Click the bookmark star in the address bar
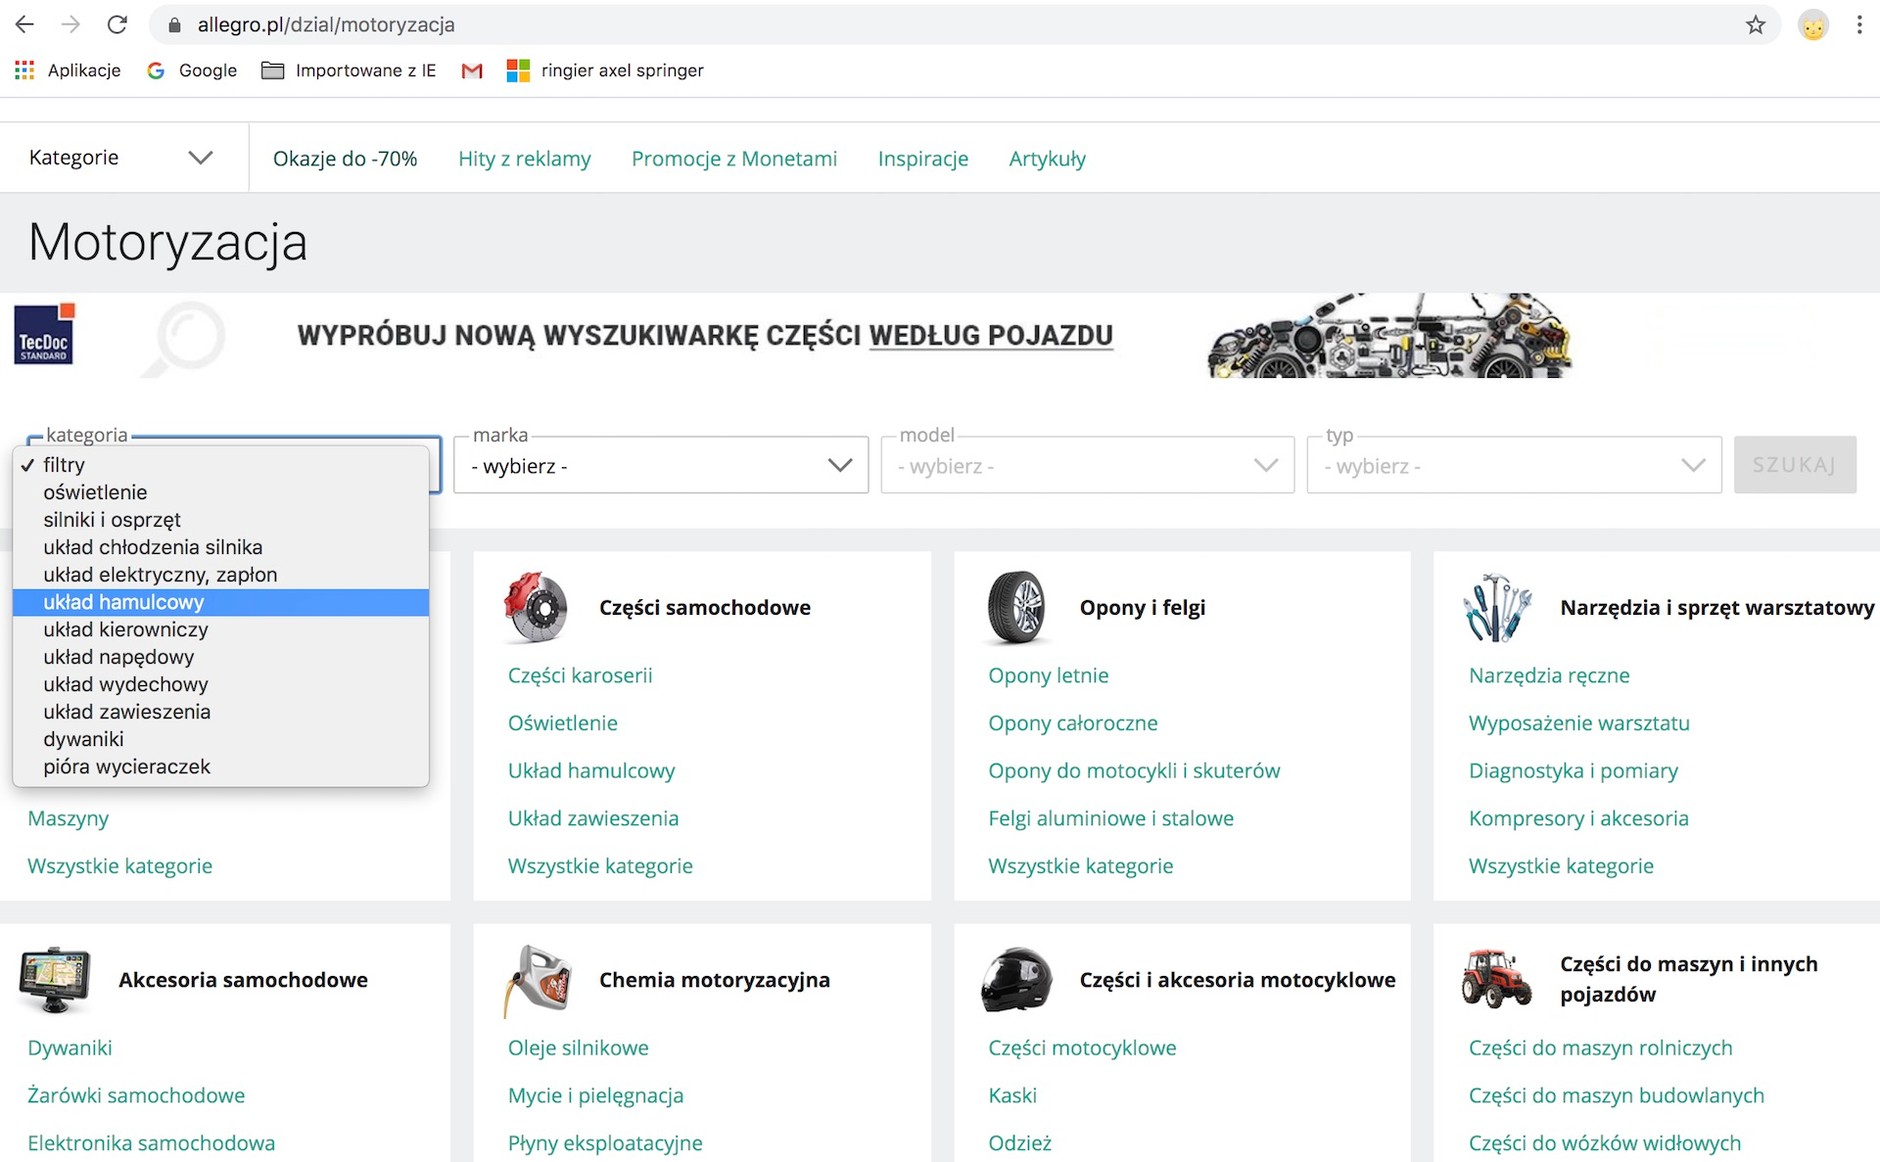The width and height of the screenshot is (1880, 1162). click(1755, 24)
